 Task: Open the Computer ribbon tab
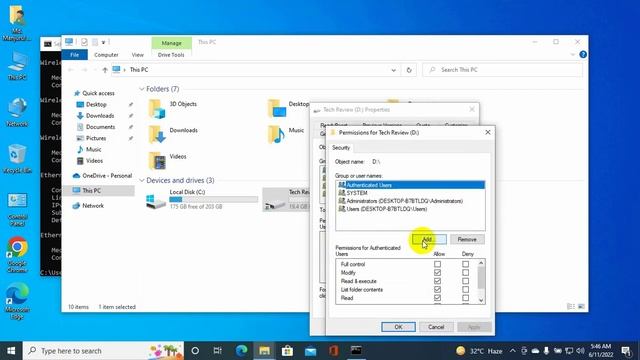click(x=106, y=55)
